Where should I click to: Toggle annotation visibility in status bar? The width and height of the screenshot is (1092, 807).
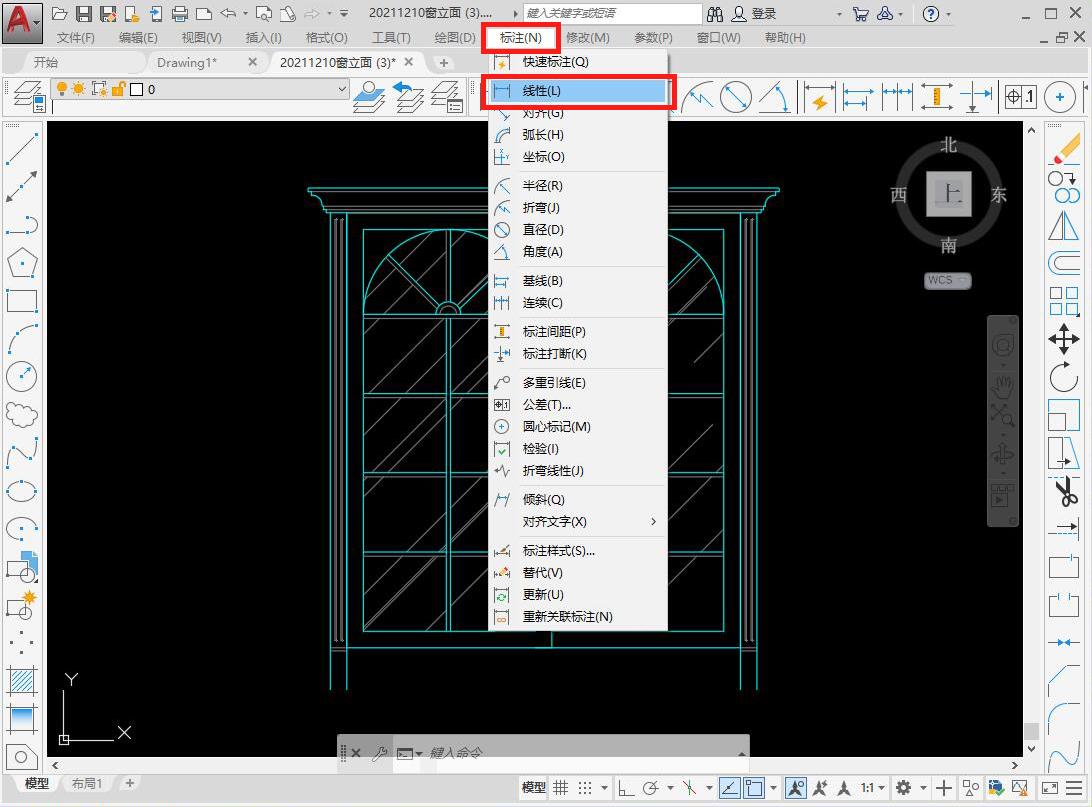click(795, 788)
